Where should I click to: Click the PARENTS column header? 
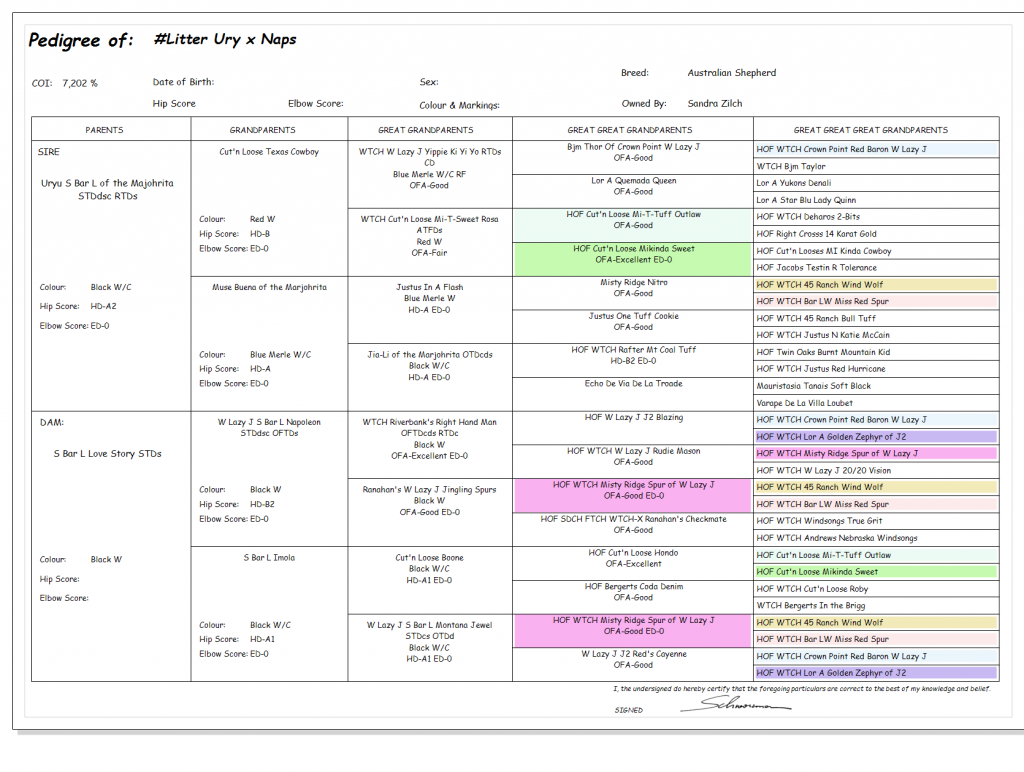(x=105, y=130)
